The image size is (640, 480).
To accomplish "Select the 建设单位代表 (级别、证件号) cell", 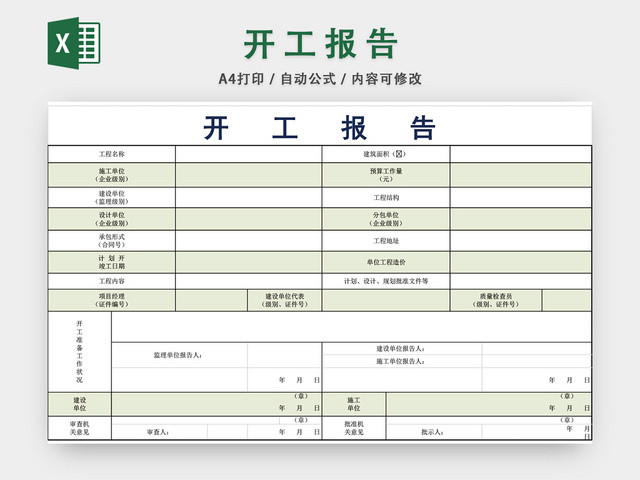I will [x=284, y=300].
